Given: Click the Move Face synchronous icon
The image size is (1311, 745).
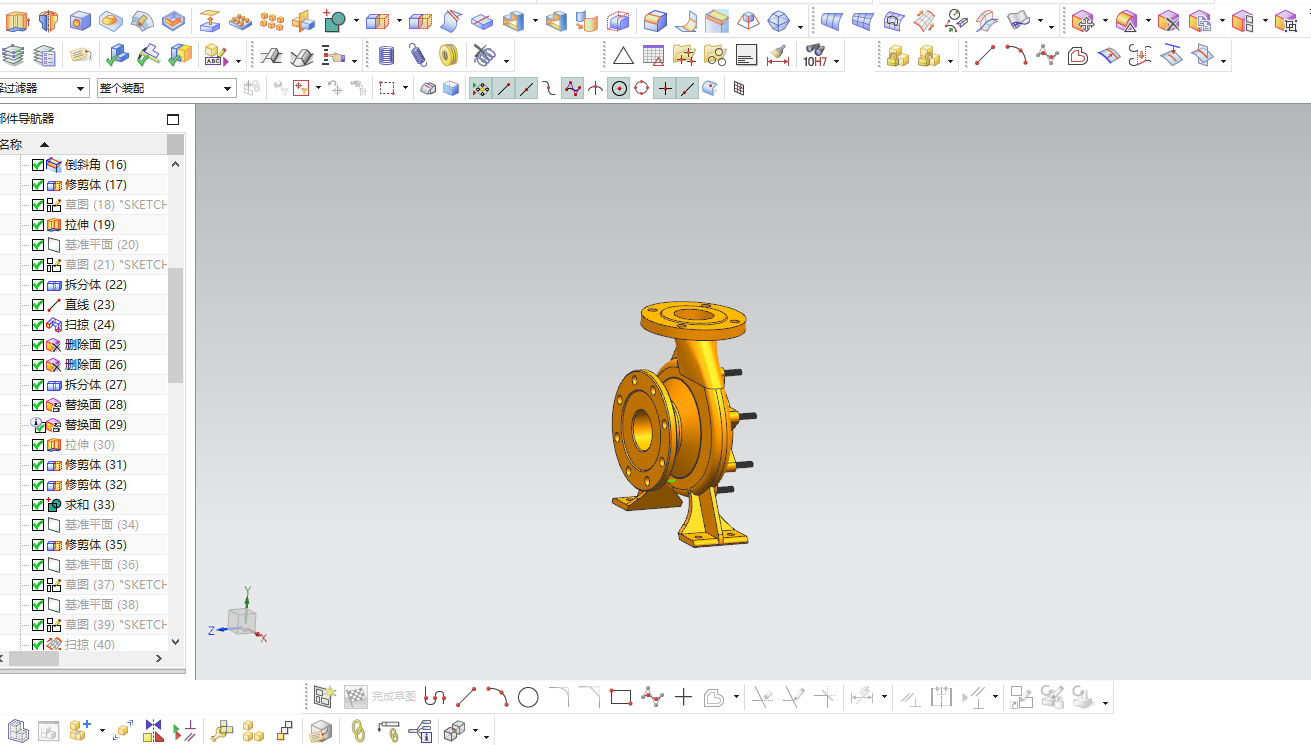Looking at the screenshot, I should point(1083,20).
